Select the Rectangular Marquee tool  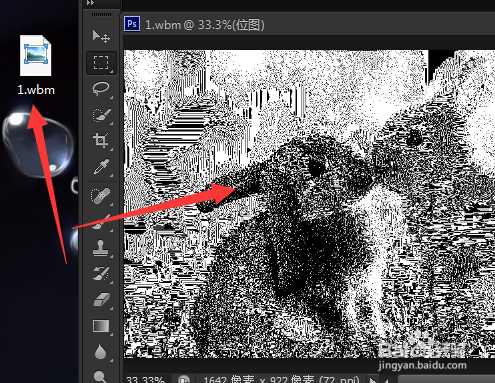click(101, 63)
